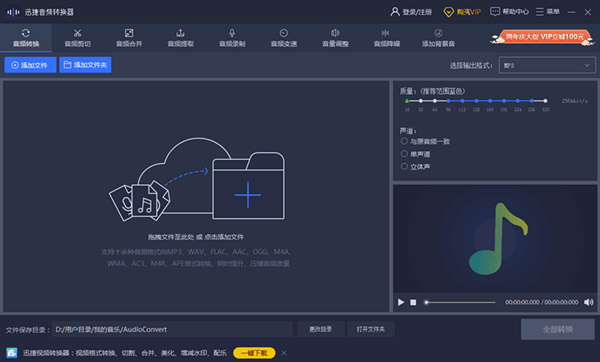Click the 添加文件夹 add folder button
This screenshot has height=362, width=600.
pyautogui.click(x=85, y=65)
